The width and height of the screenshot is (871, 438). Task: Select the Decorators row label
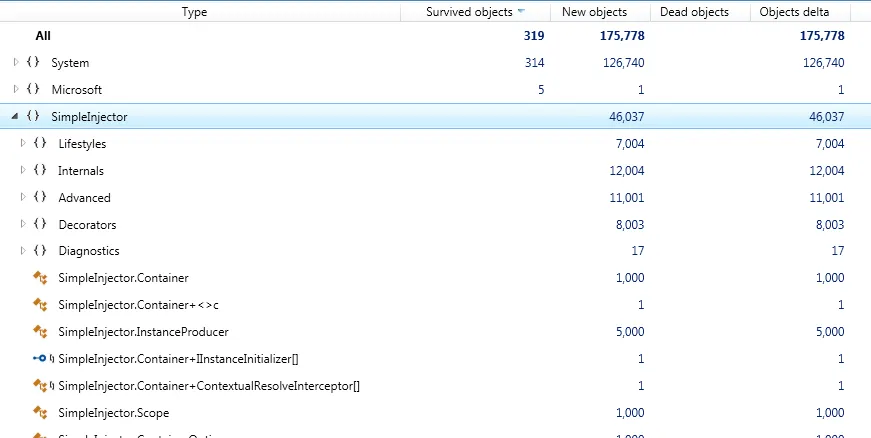pyautogui.click(x=87, y=224)
